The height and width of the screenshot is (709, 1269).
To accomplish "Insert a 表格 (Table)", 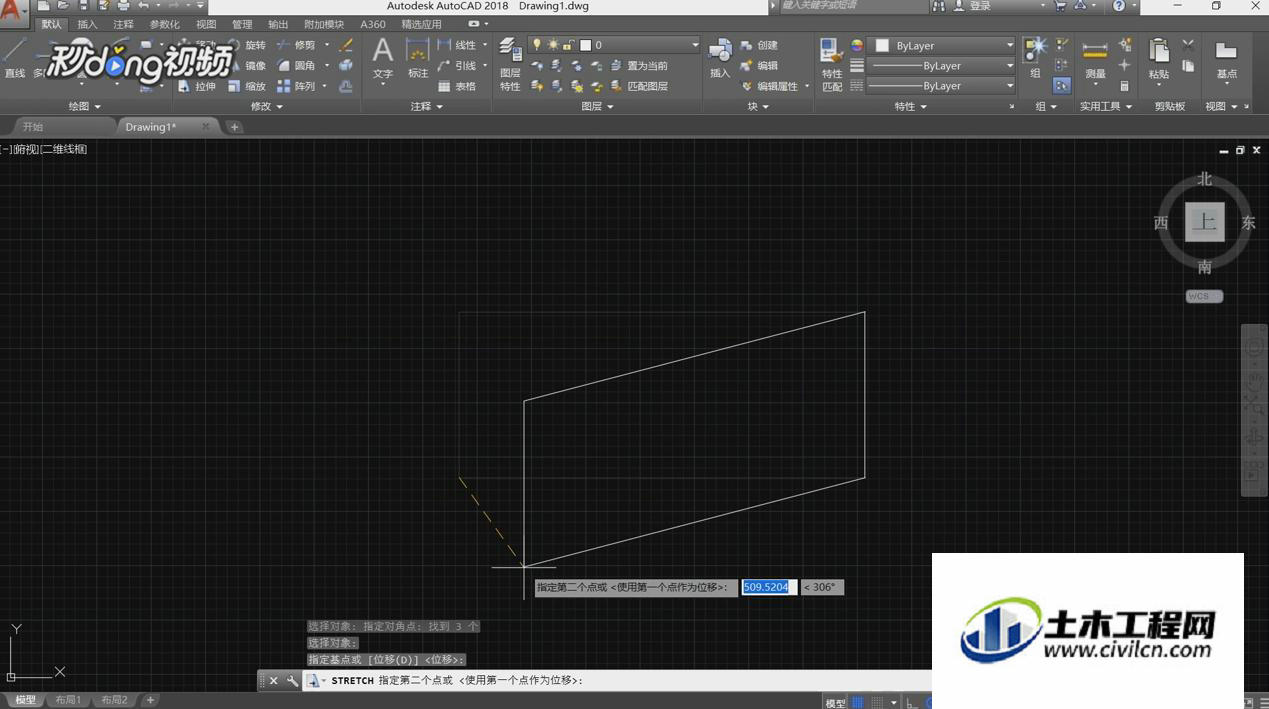I will tap(457, 87).
